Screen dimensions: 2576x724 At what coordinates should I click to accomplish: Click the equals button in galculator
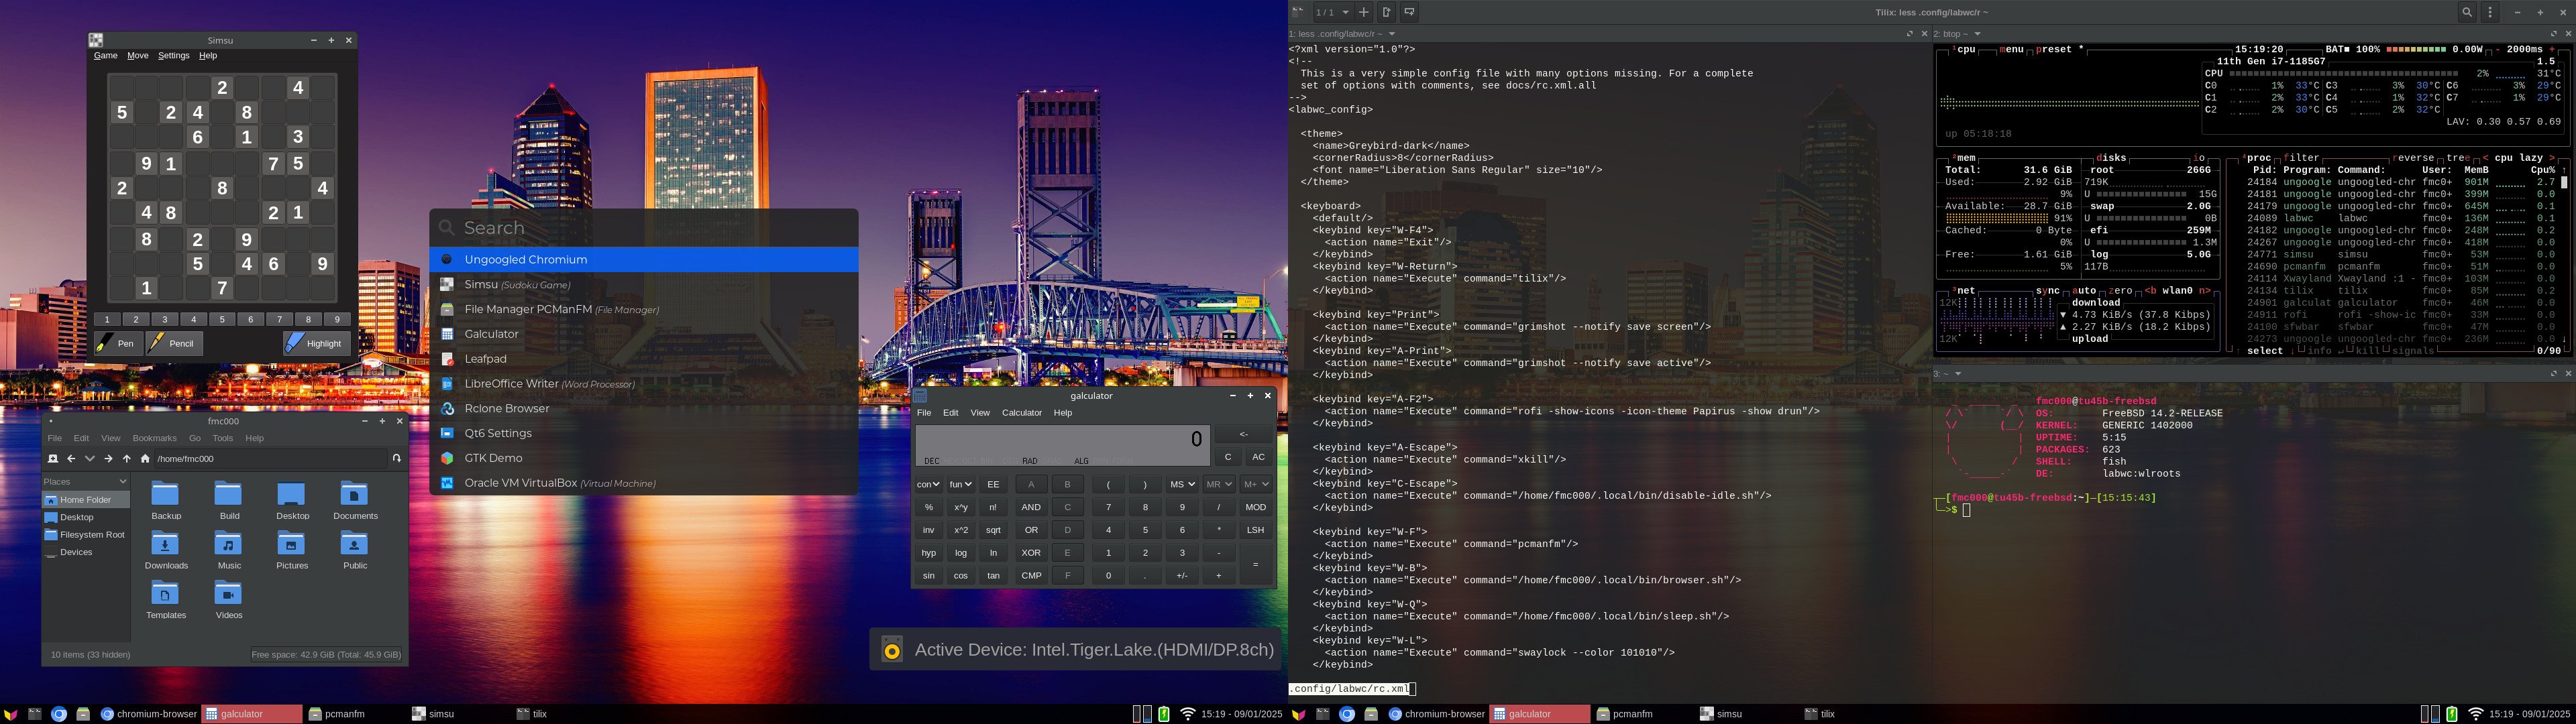click(x=1255, y=565)
